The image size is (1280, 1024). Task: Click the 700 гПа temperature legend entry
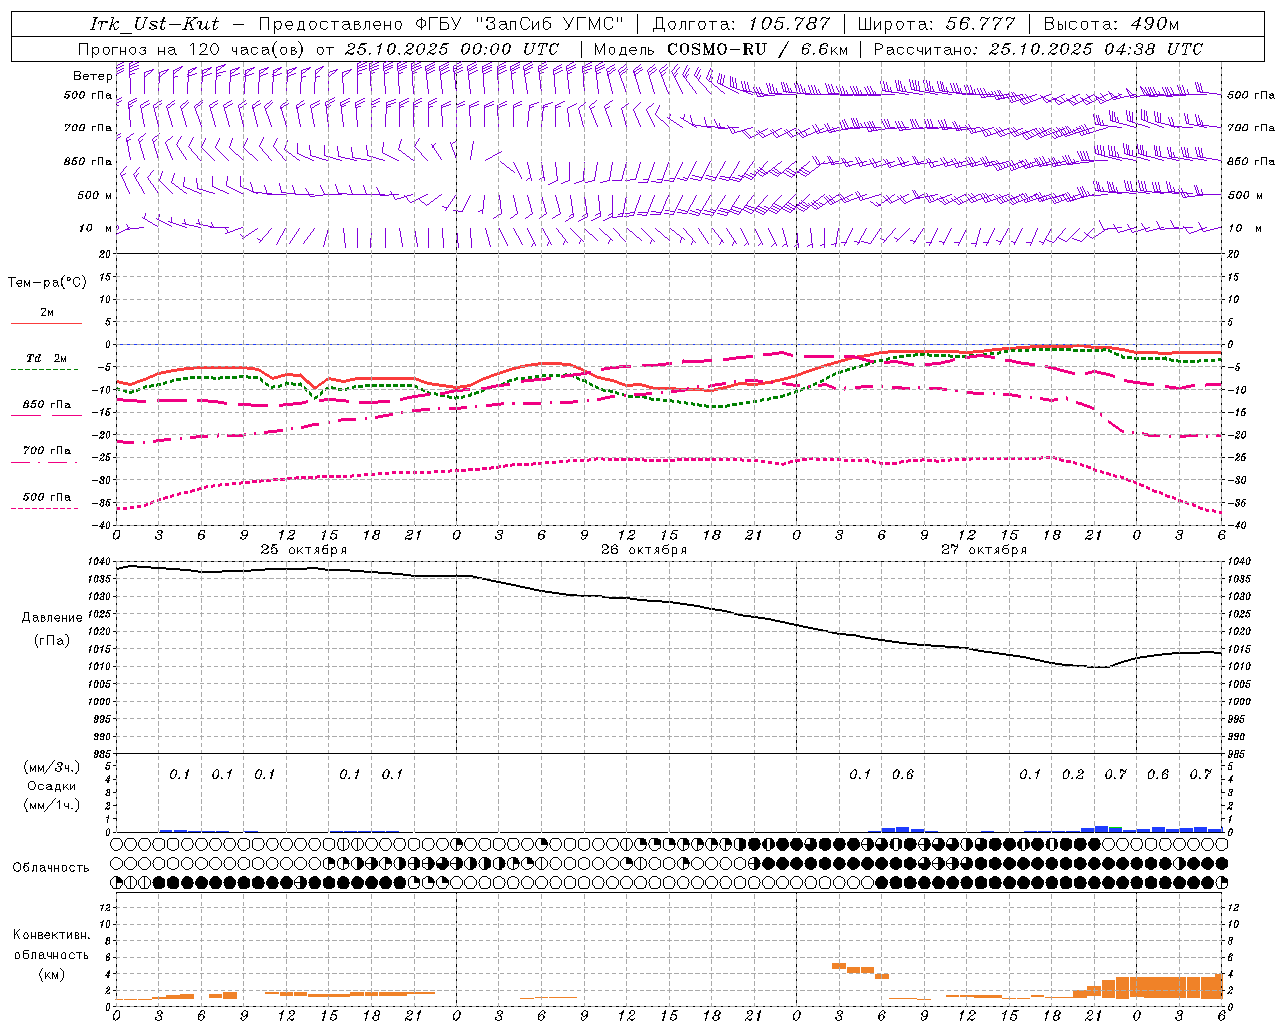[47, 451]
